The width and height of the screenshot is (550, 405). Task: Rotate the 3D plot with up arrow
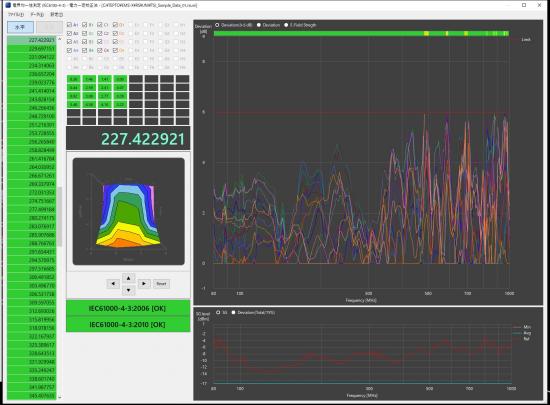point(128,278)
